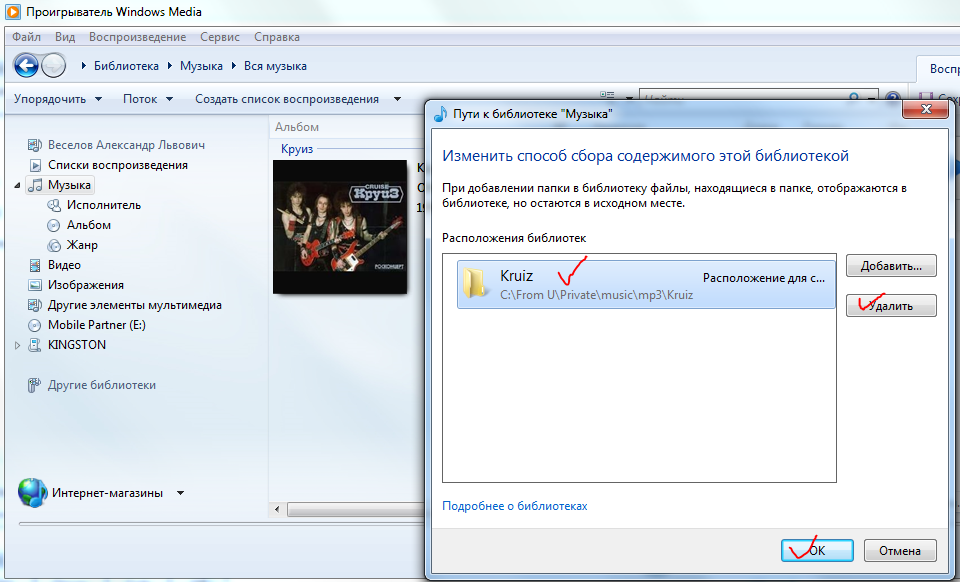This screenshot has height=582, width=960.
Task: Click the user library icon beside Веселов Александр Львович
Action: click(35, 145)
